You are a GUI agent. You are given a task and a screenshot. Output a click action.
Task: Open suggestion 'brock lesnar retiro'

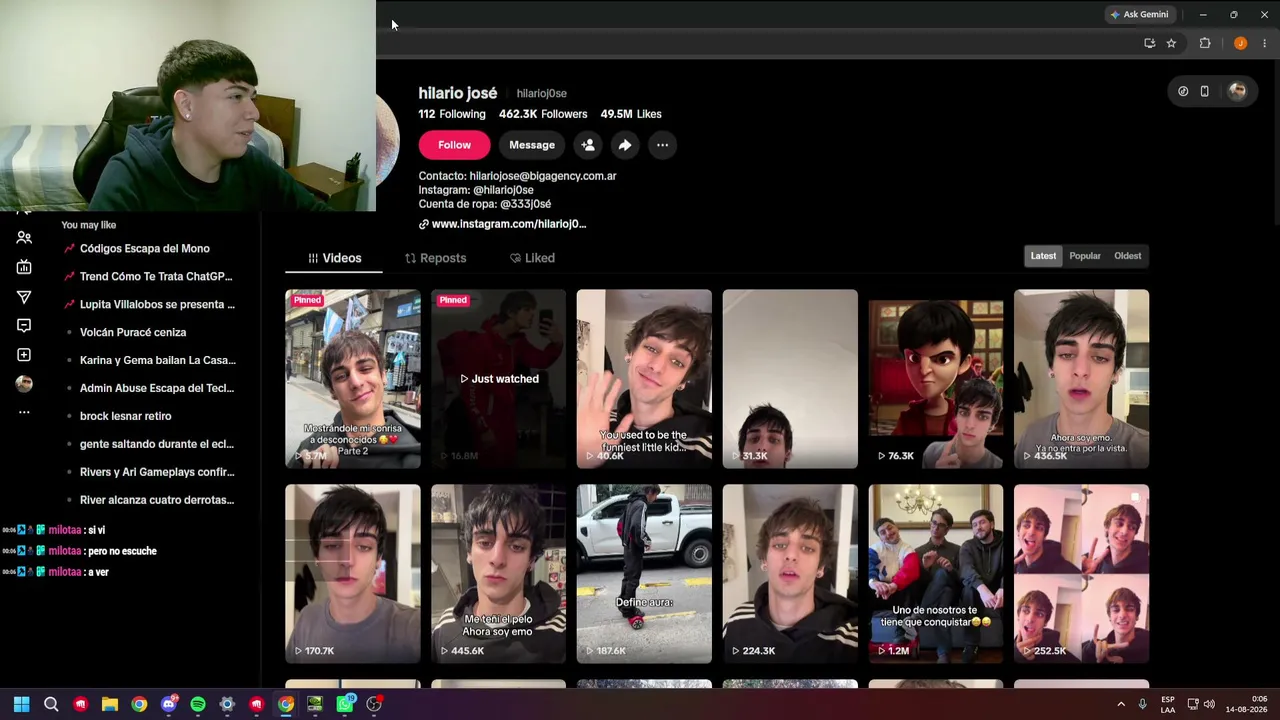click(125, 417)
